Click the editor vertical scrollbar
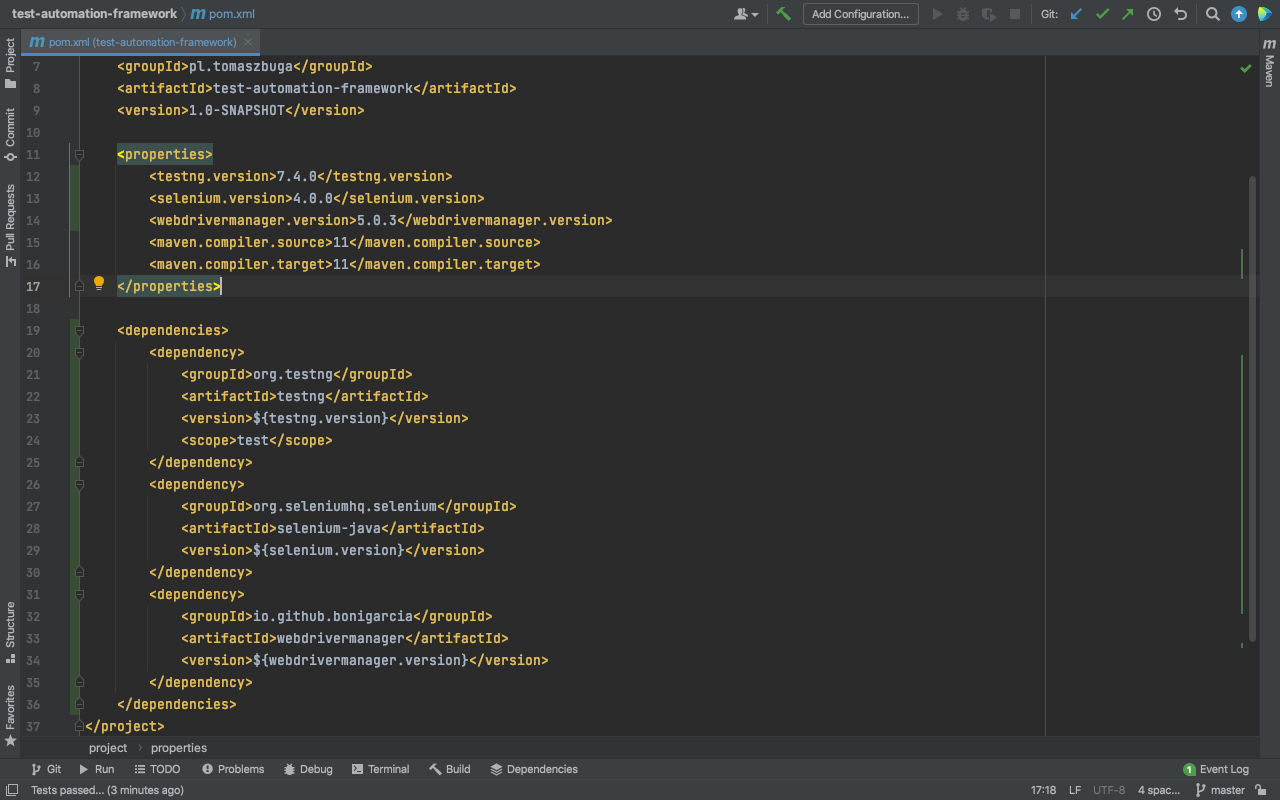Screen dimensions: 1280x800 pos(1253,408)
